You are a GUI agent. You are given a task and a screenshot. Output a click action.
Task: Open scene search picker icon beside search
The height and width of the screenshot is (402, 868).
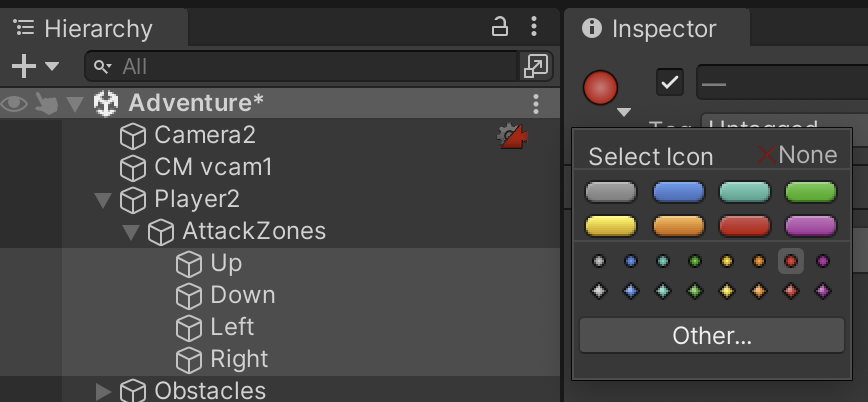point(536,66)
